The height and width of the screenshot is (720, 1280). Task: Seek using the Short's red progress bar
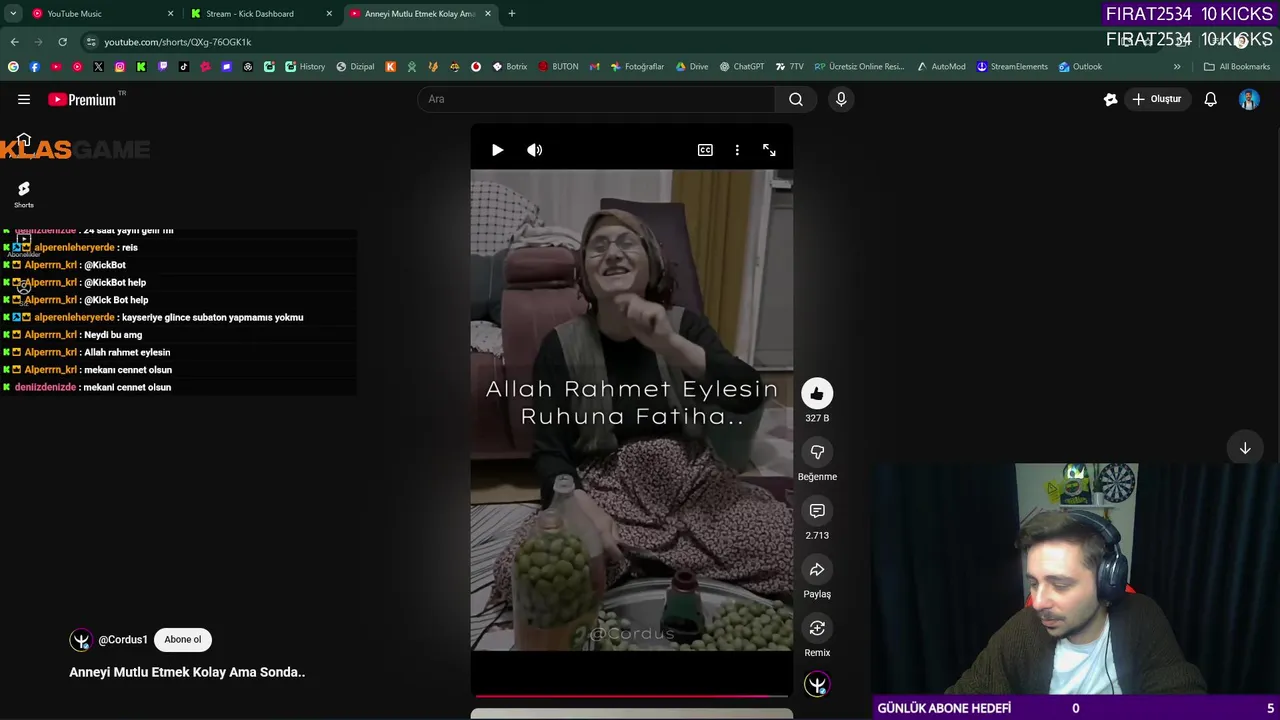[x=632, y=695]
